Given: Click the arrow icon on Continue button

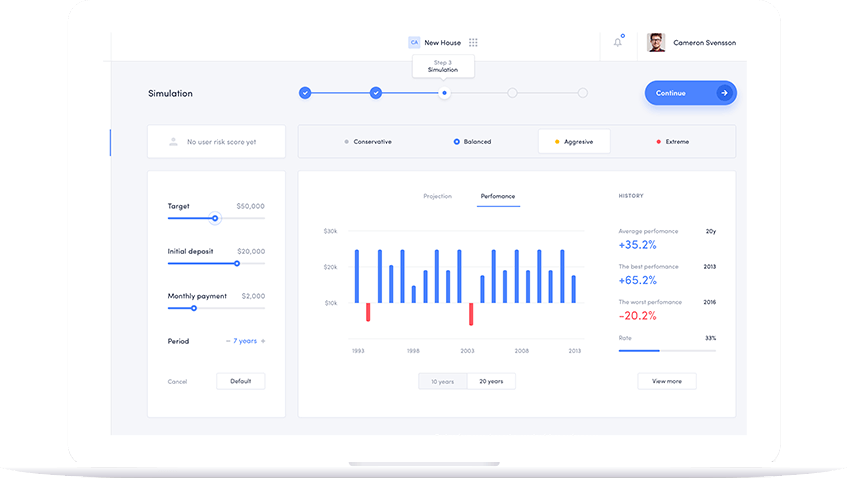Looking at the screenshot, I should (724, 93).
